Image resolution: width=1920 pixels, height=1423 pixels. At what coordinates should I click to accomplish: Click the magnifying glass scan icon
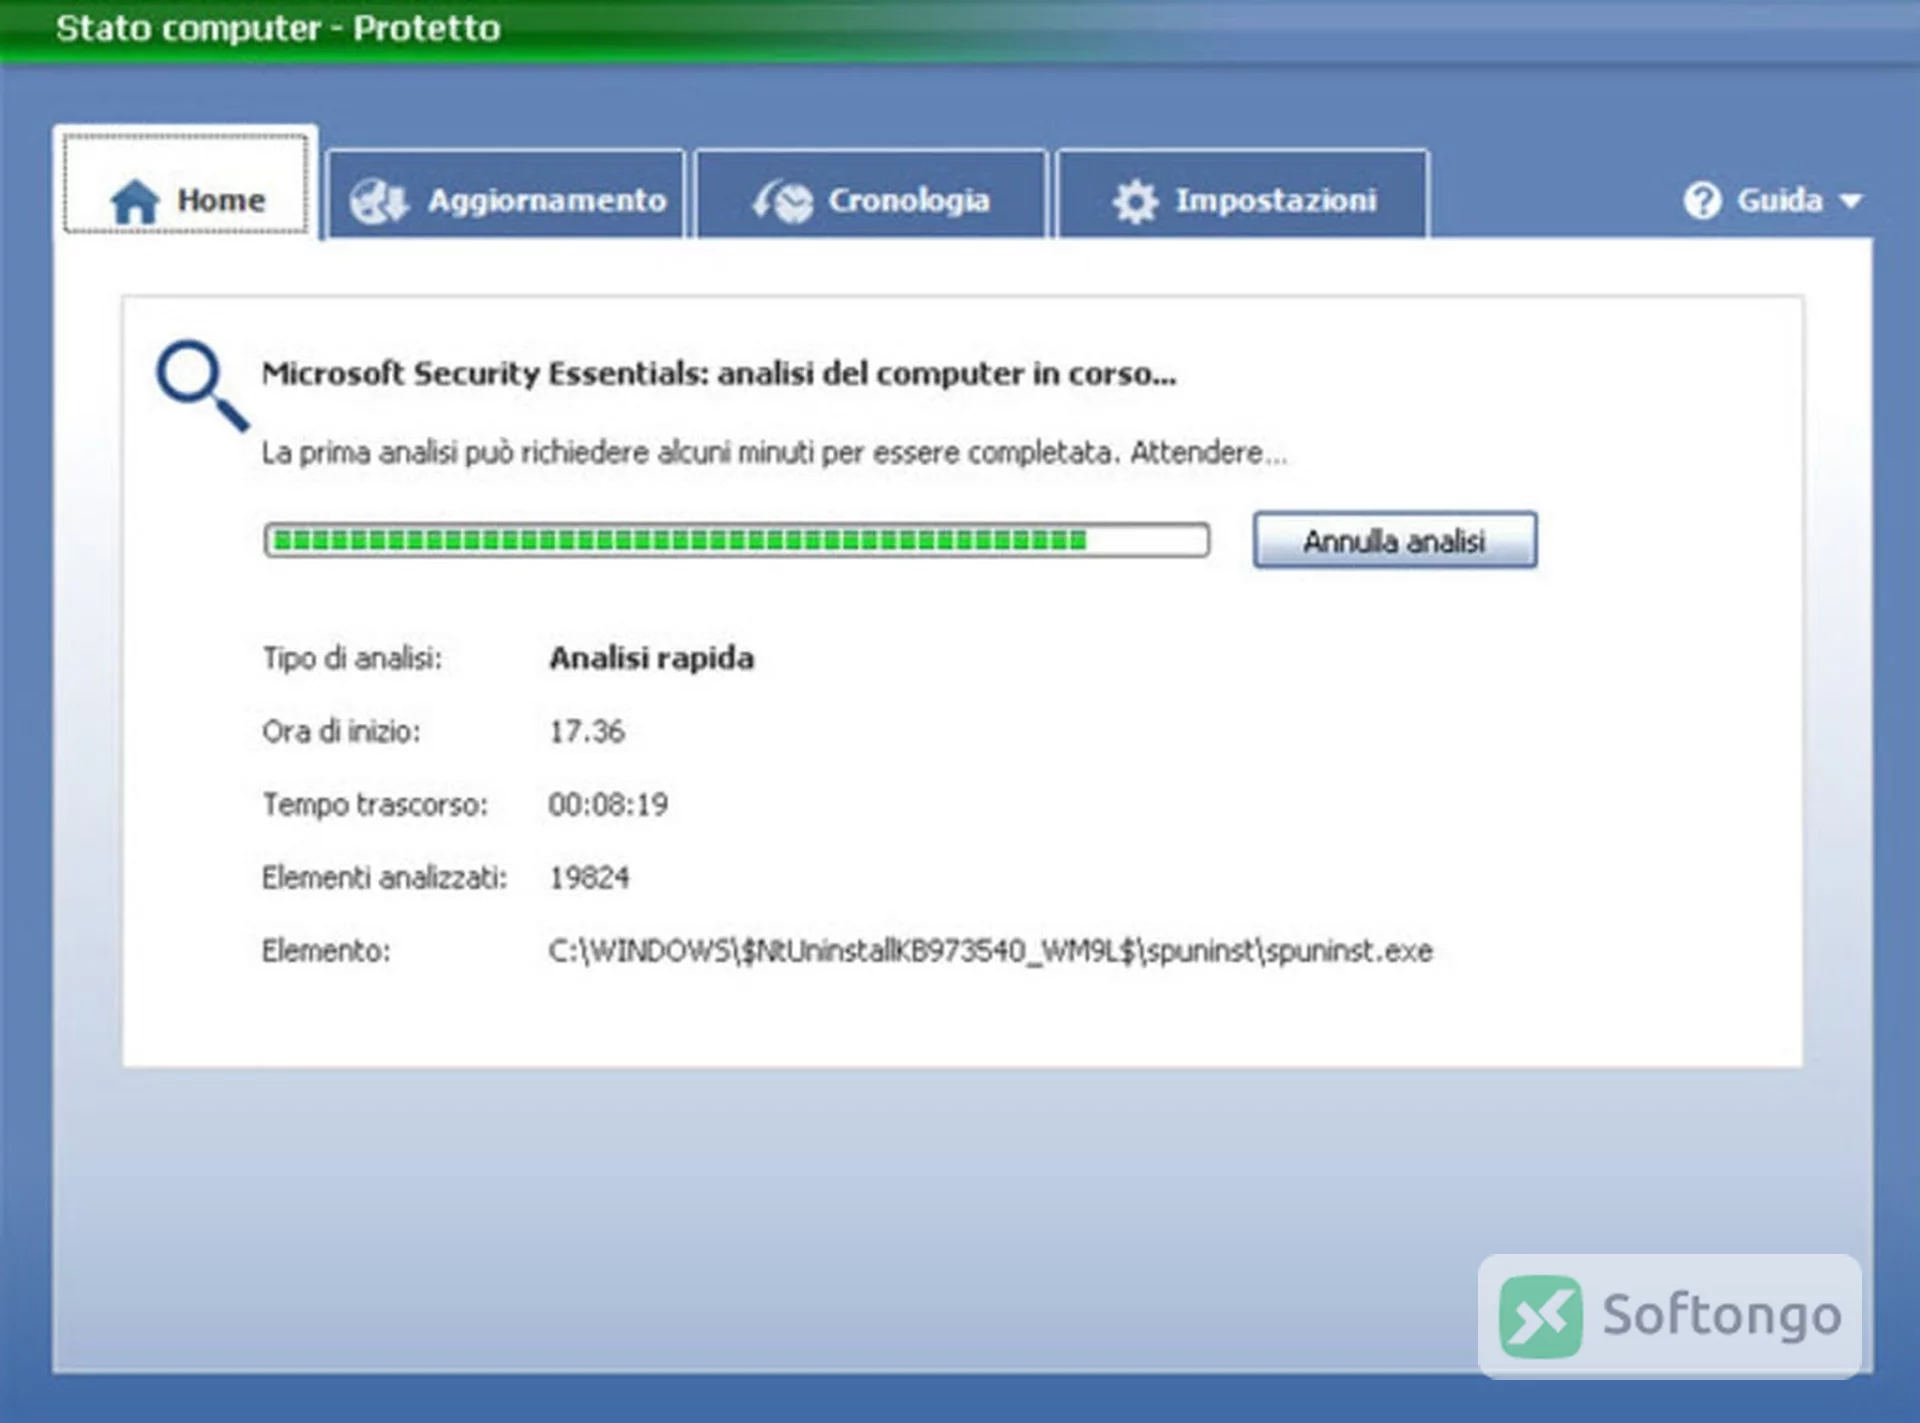pyautogui.click(x=201, y=385)
